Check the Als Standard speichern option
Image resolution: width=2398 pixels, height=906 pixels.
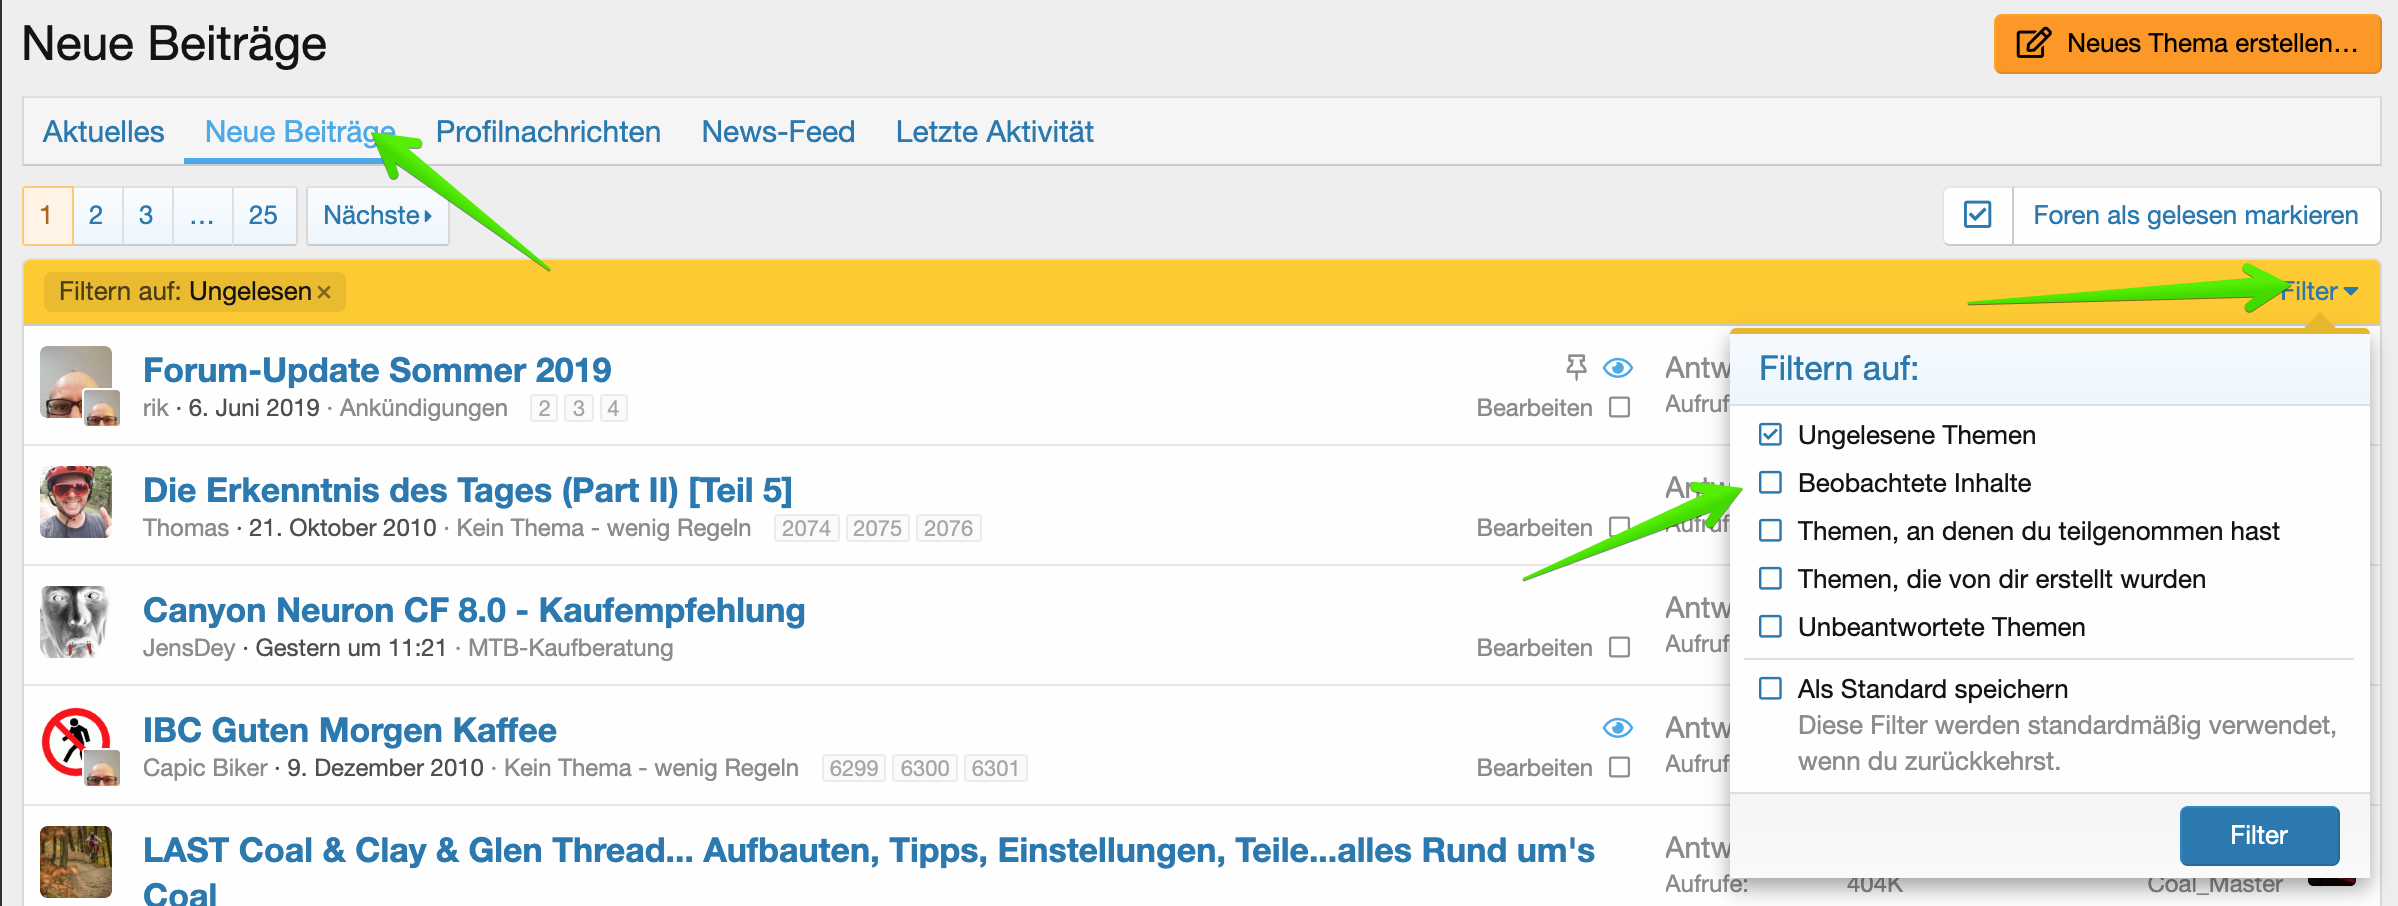[1770, 689]
